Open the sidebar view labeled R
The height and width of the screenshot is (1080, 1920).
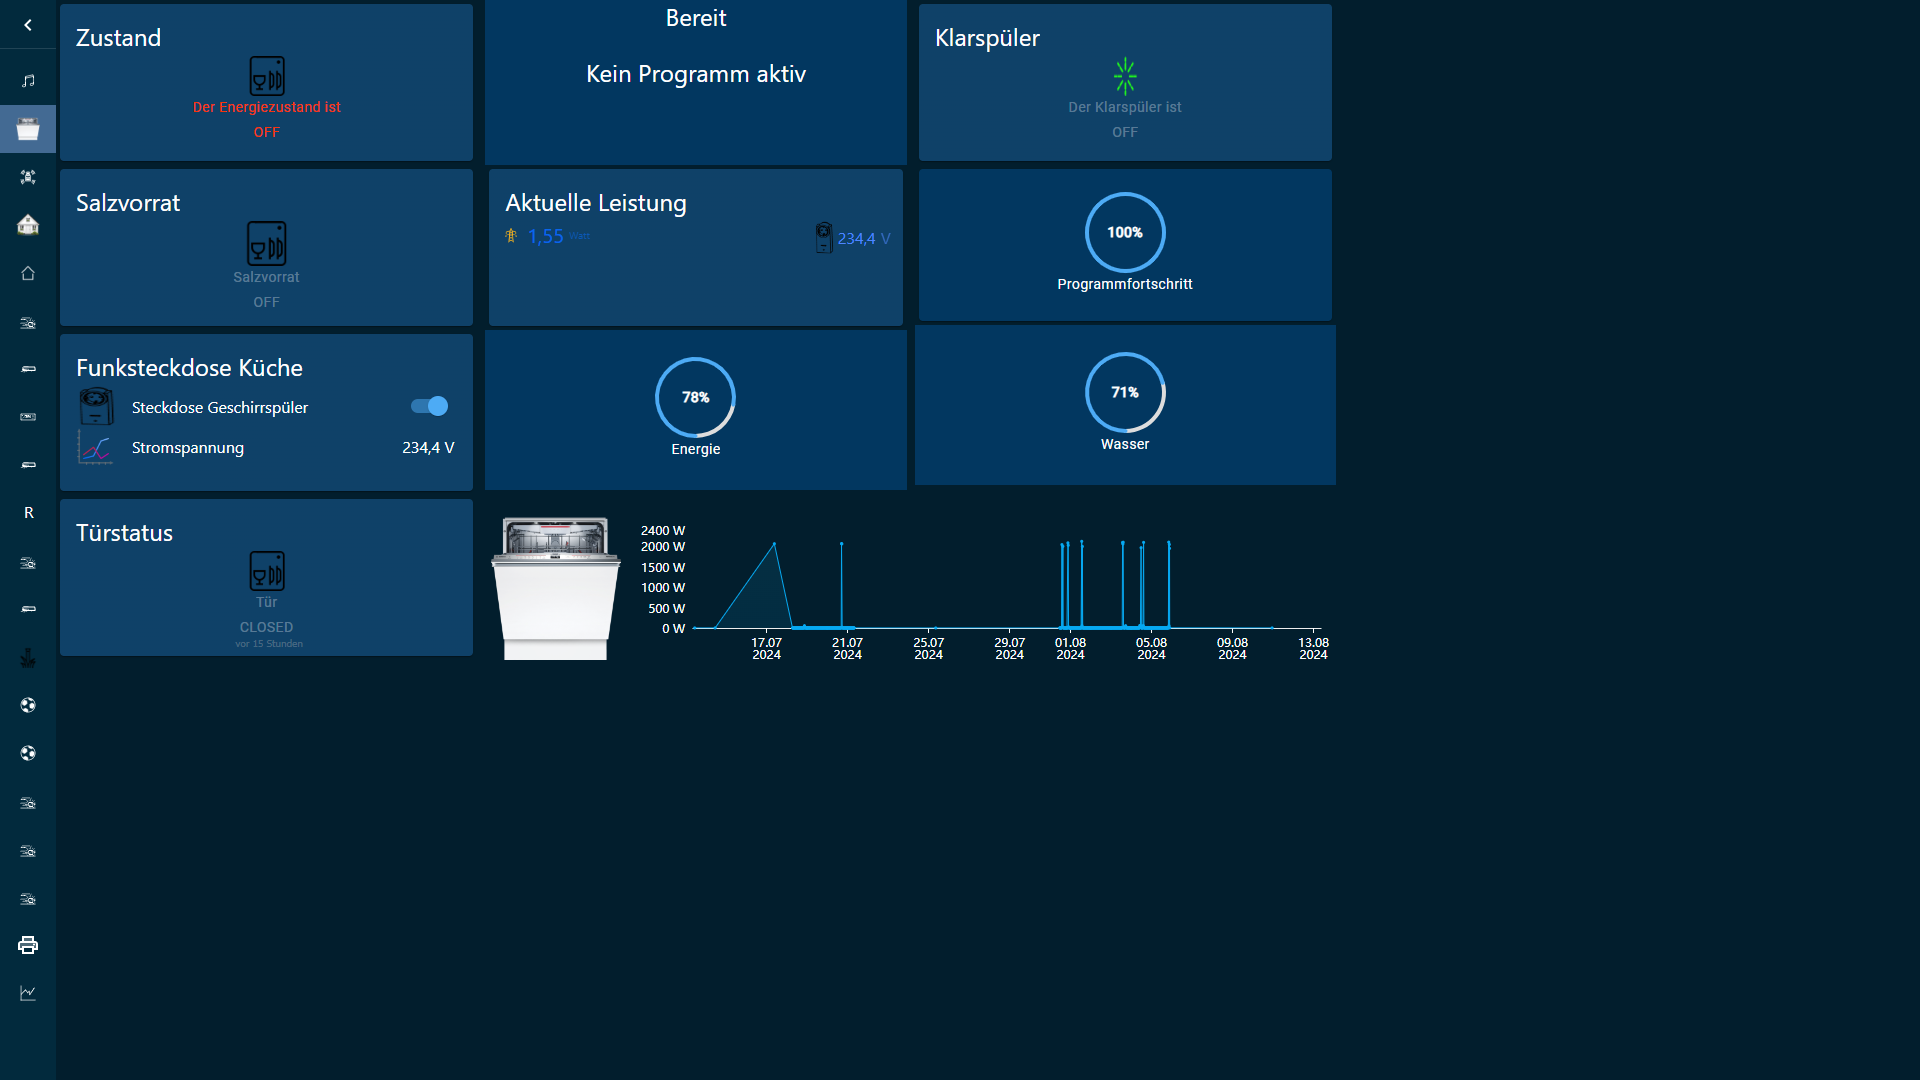[28, 513]
